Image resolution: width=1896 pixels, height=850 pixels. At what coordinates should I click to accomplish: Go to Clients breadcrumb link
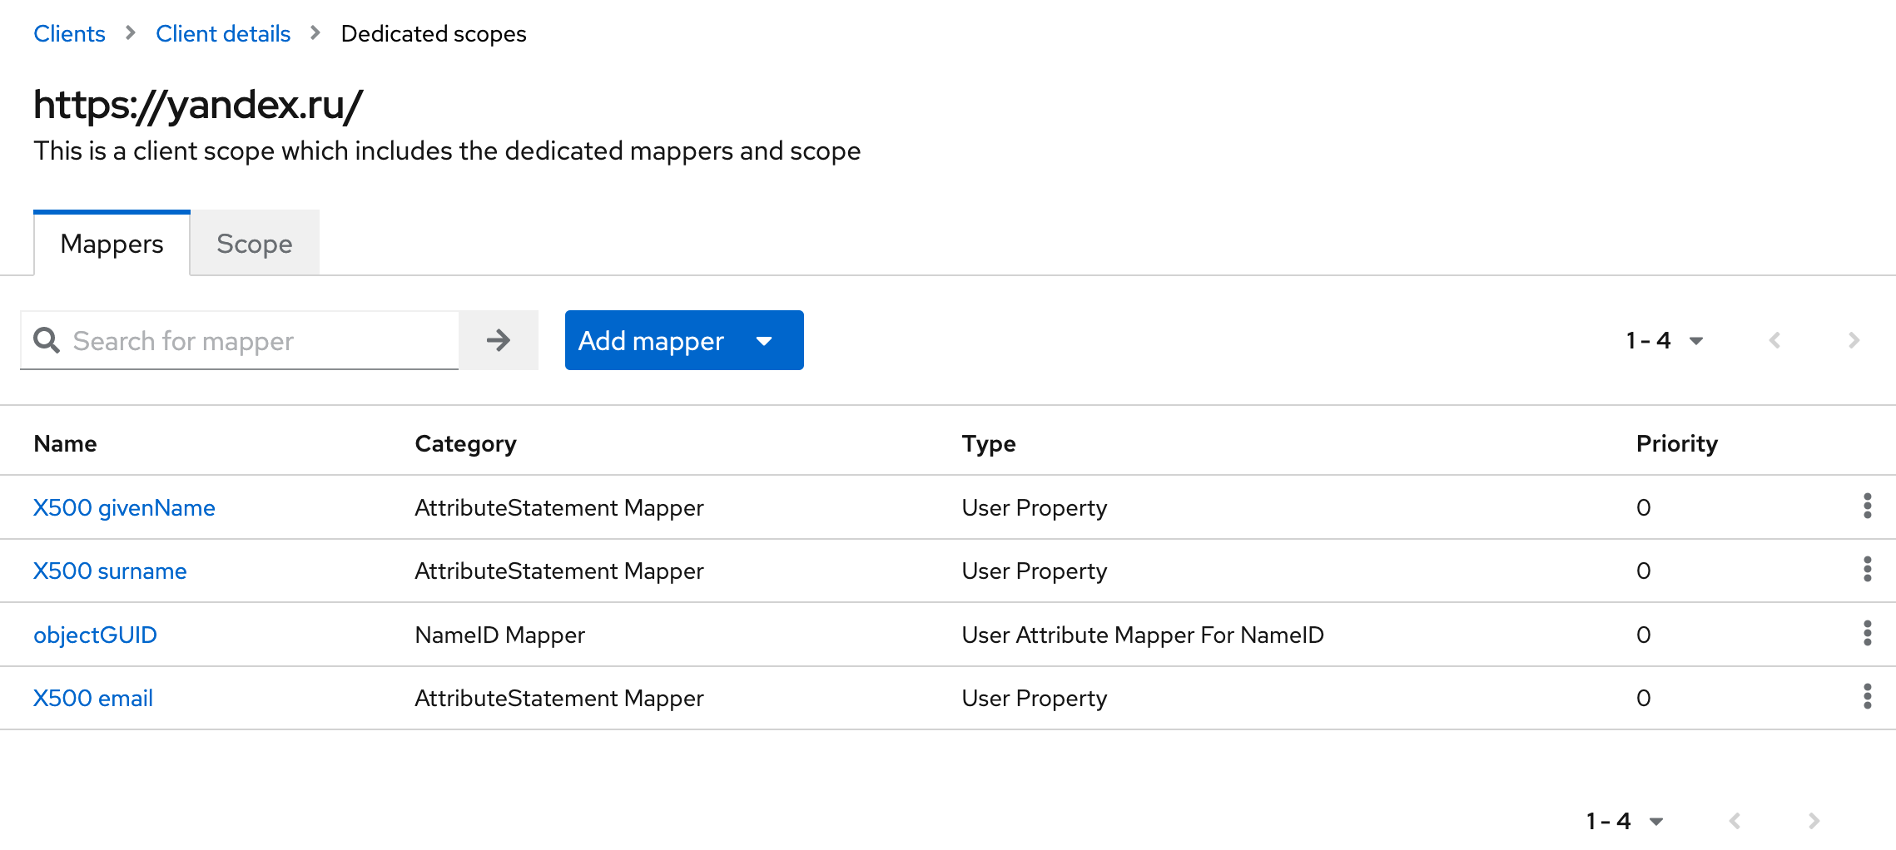pyautogui.click(x=69, y=34)
